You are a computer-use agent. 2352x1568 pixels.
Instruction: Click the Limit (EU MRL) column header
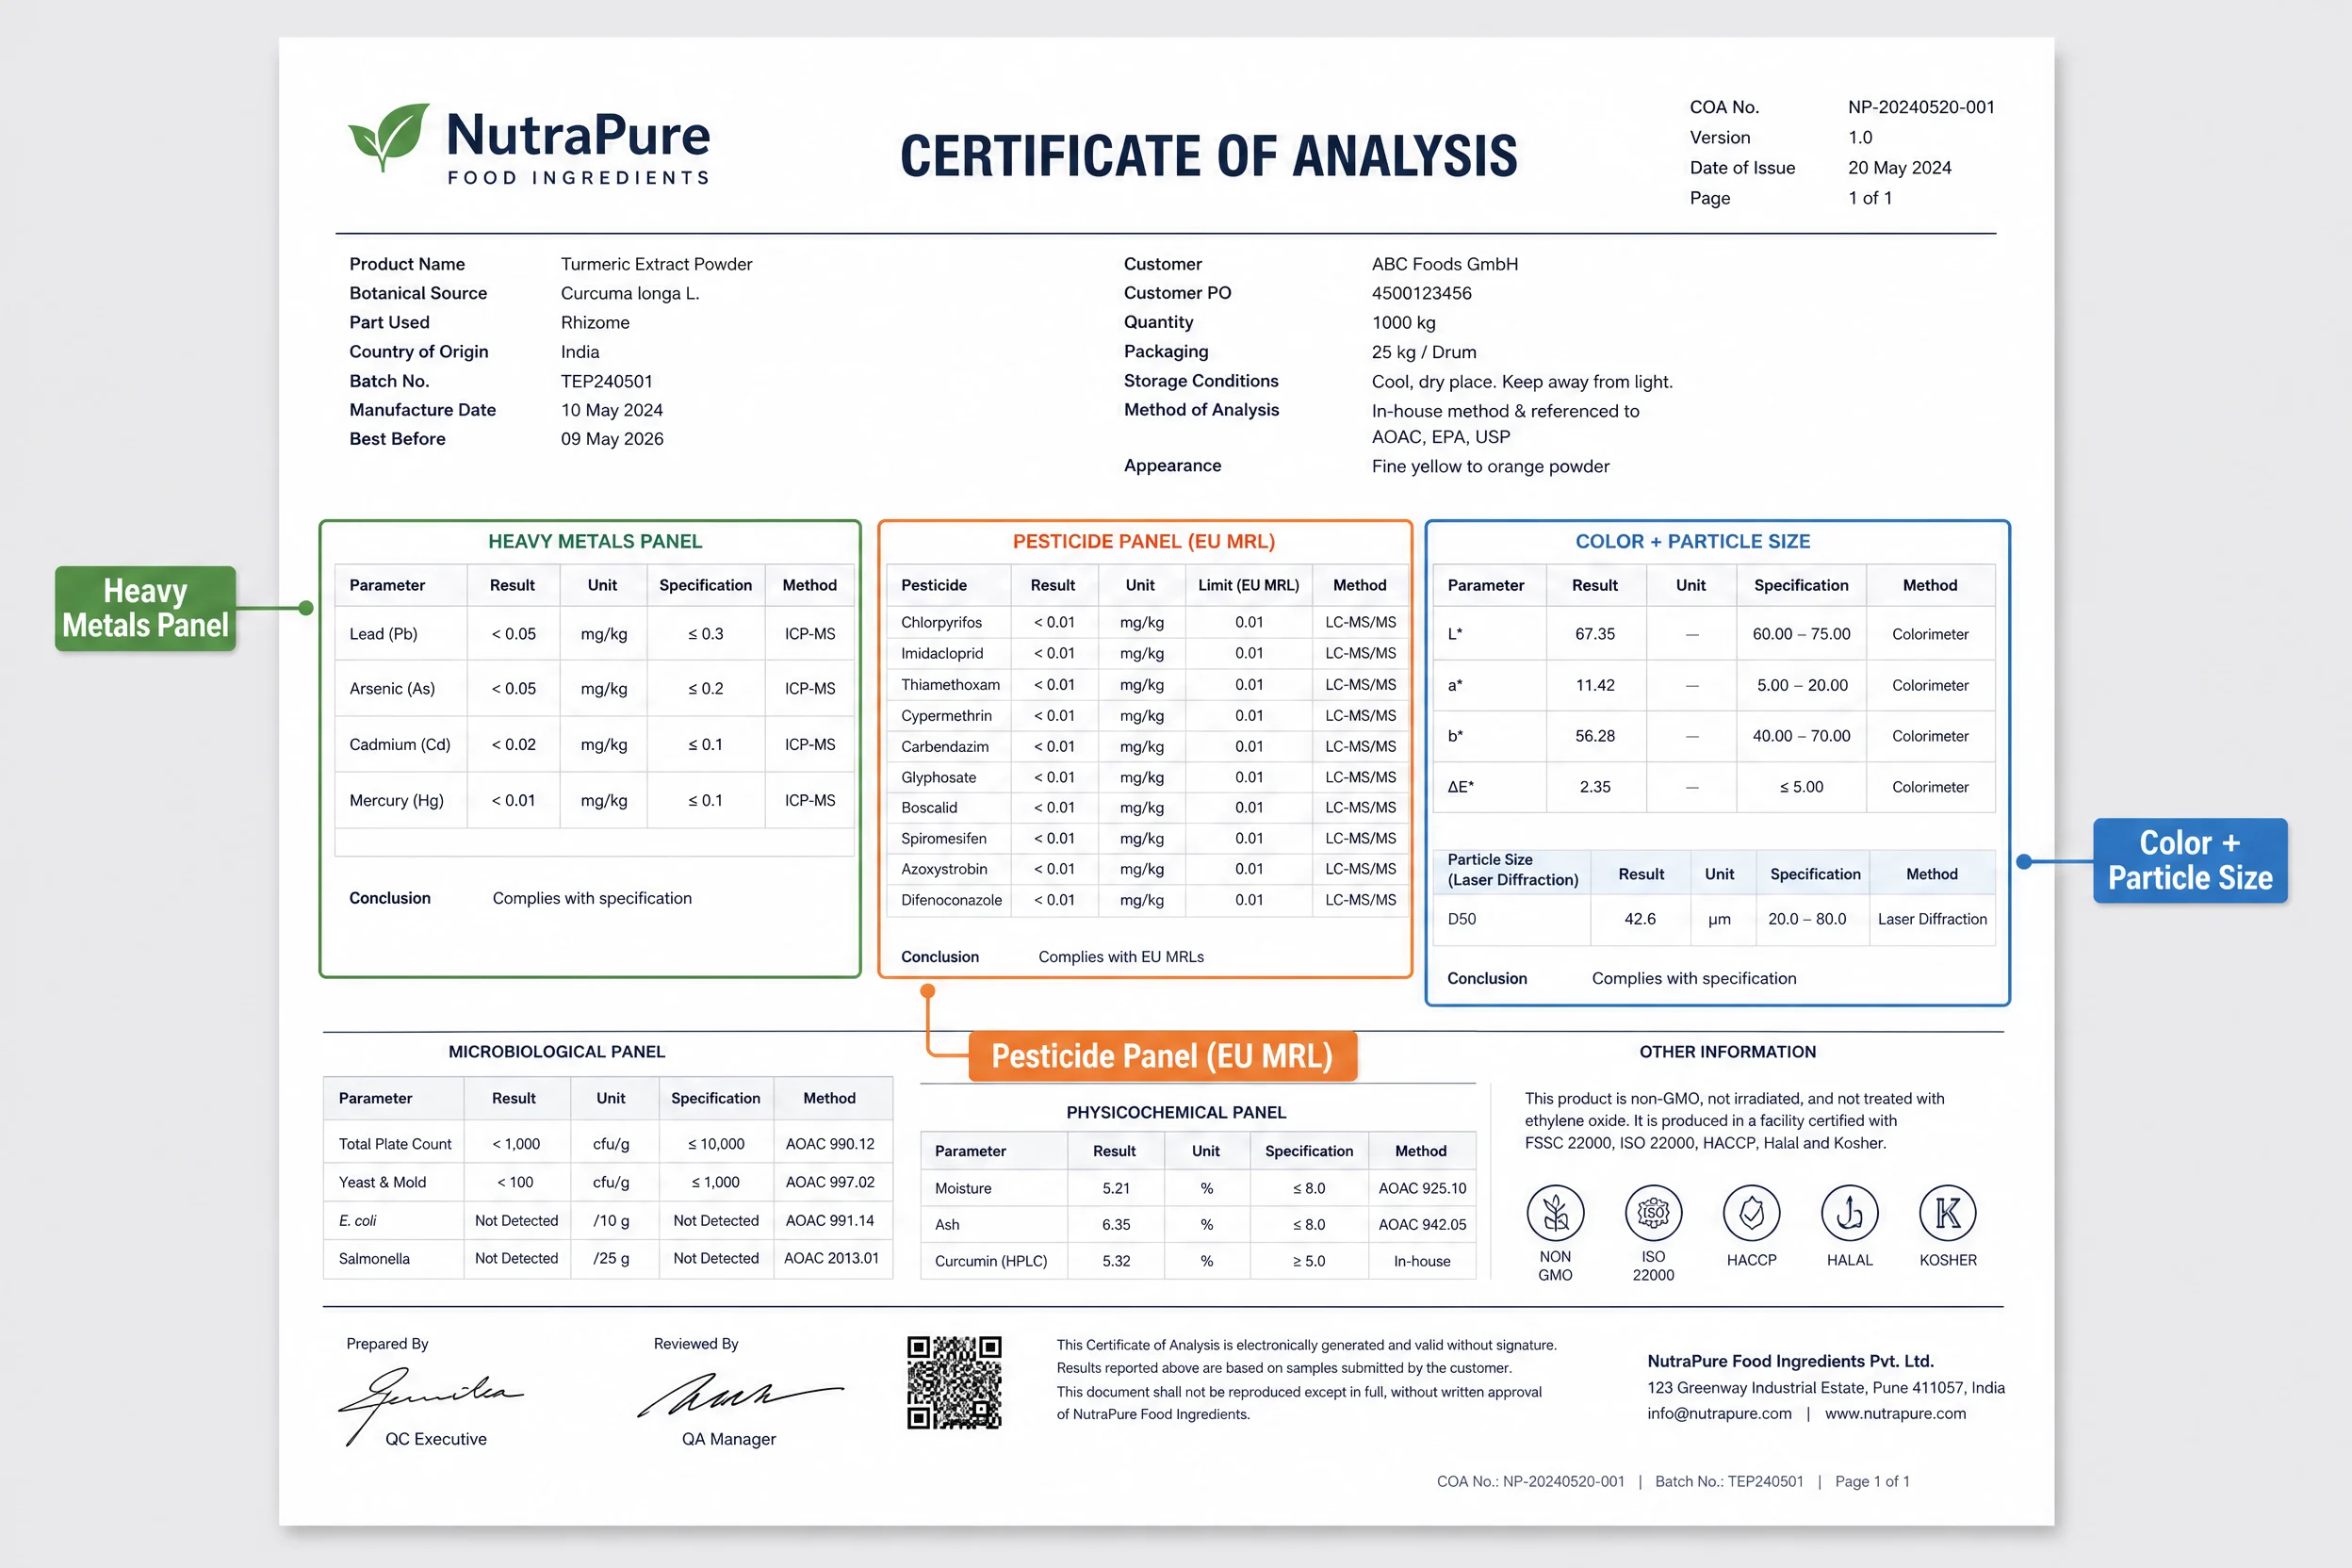click(x=1248, y=585)
